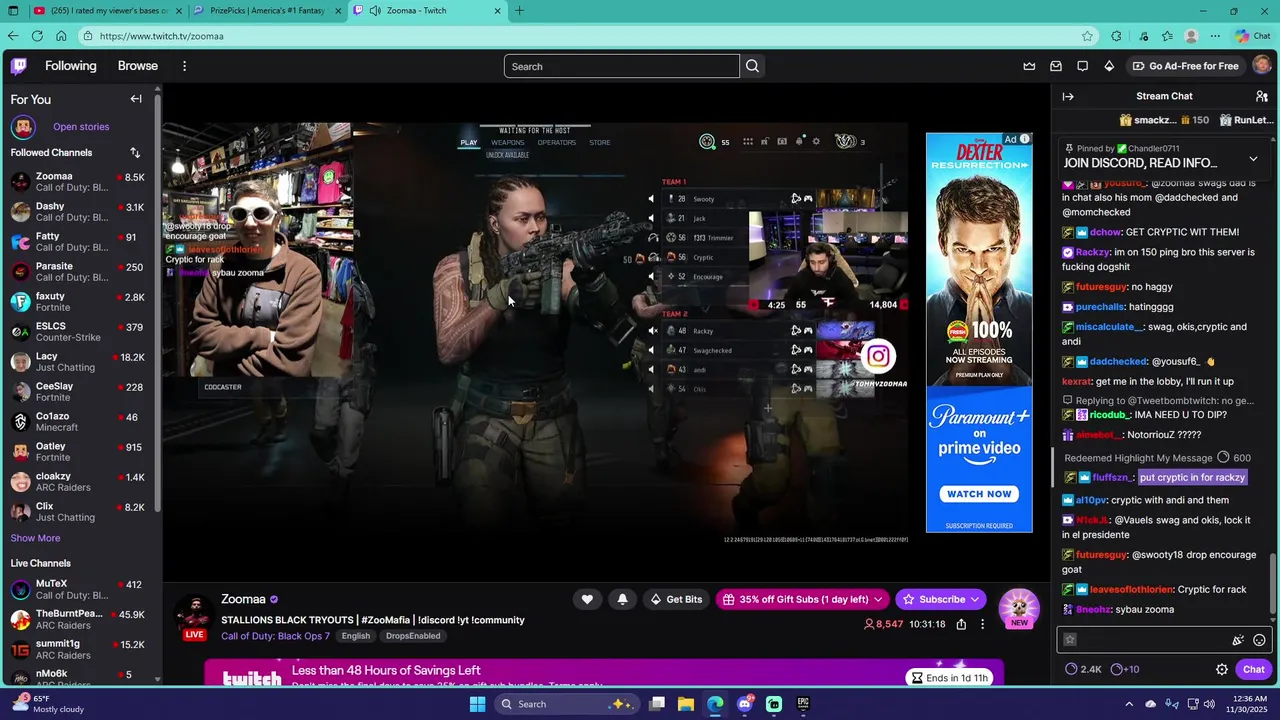1280x720 pixels.
Task: Open the Fatty channel in sidebar
Action: 78,242
